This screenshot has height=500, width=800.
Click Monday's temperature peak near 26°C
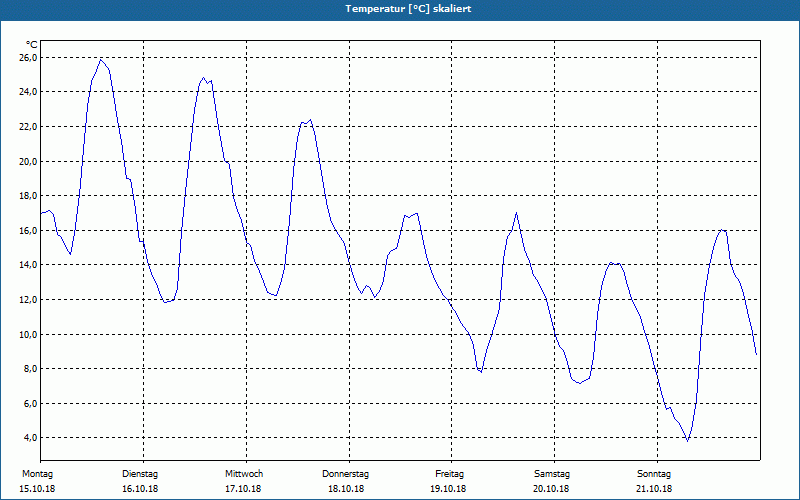(x=101, y=60)
